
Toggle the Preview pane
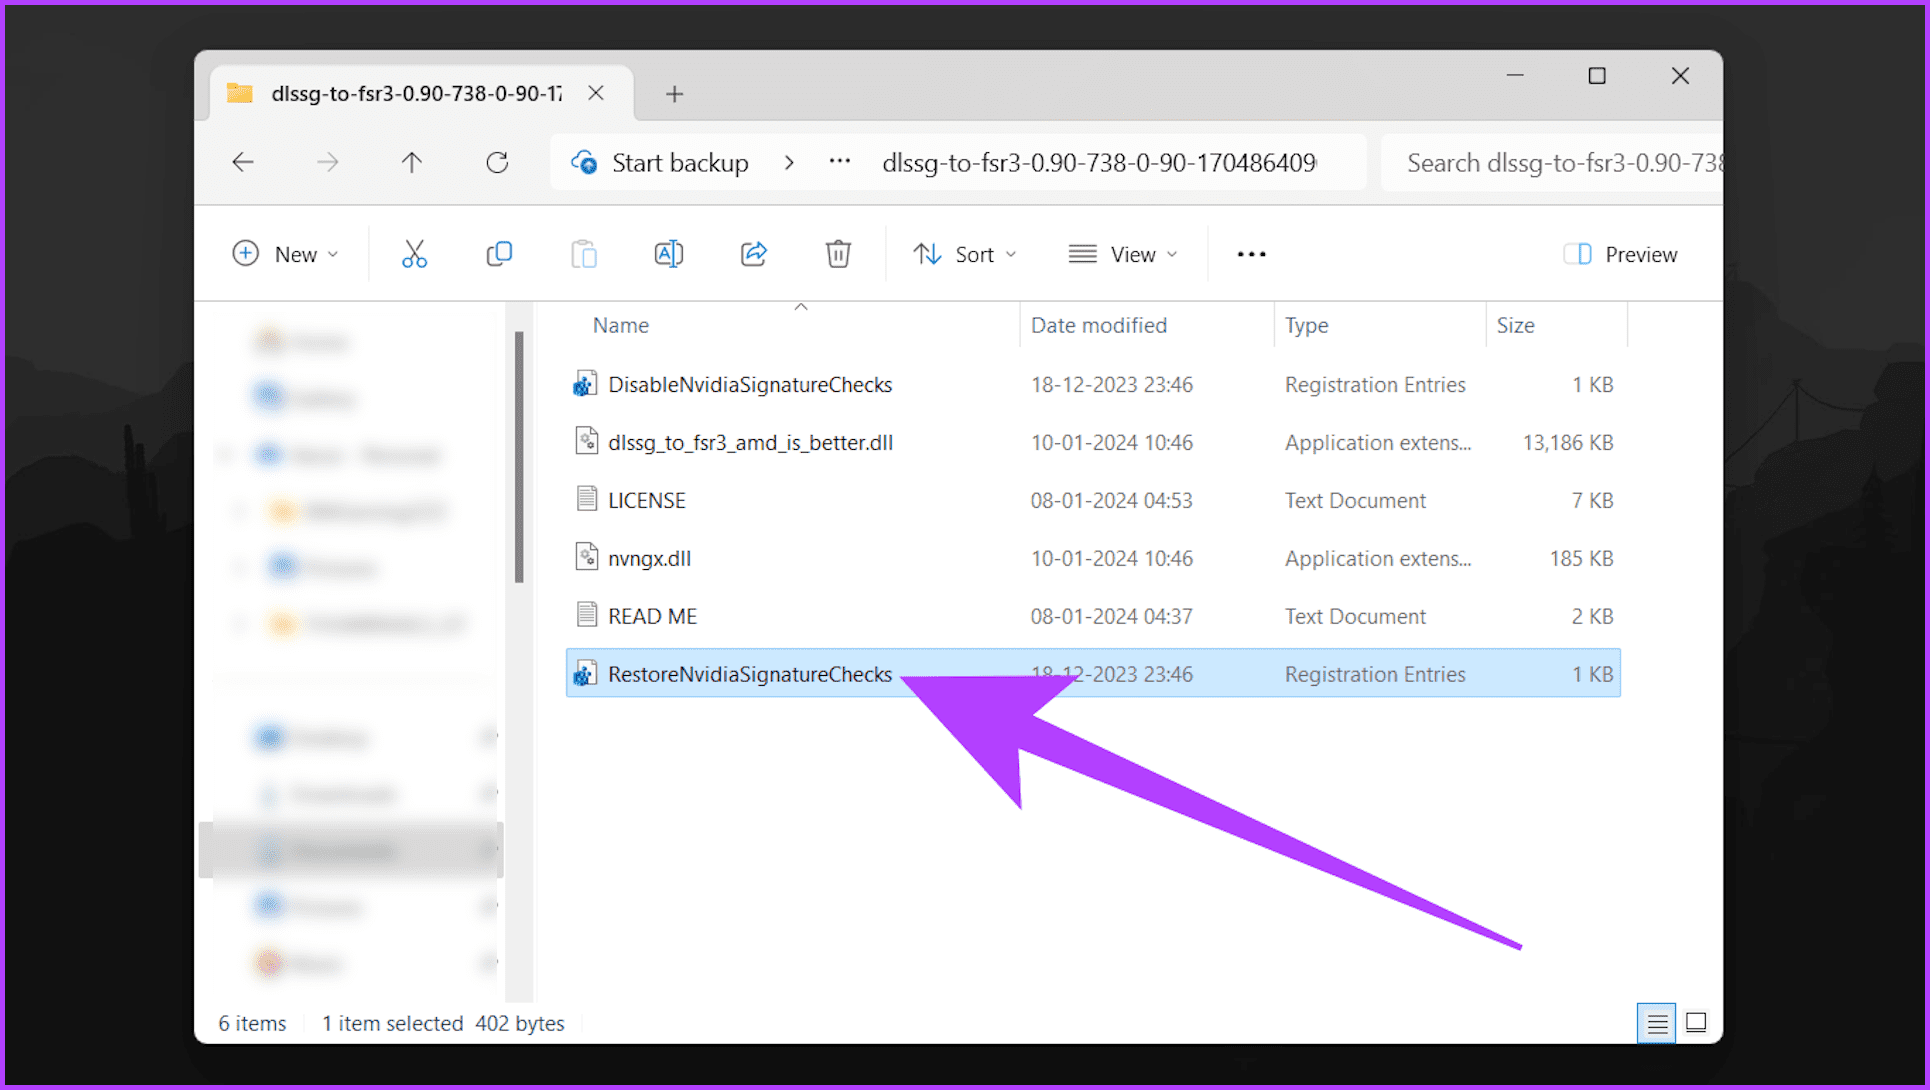1620,253
